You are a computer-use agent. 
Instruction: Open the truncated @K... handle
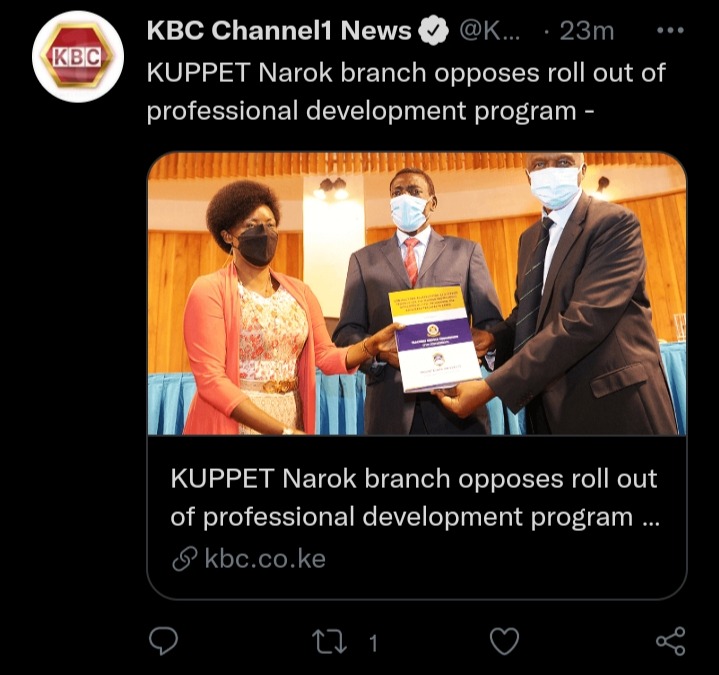click(489, 31)
